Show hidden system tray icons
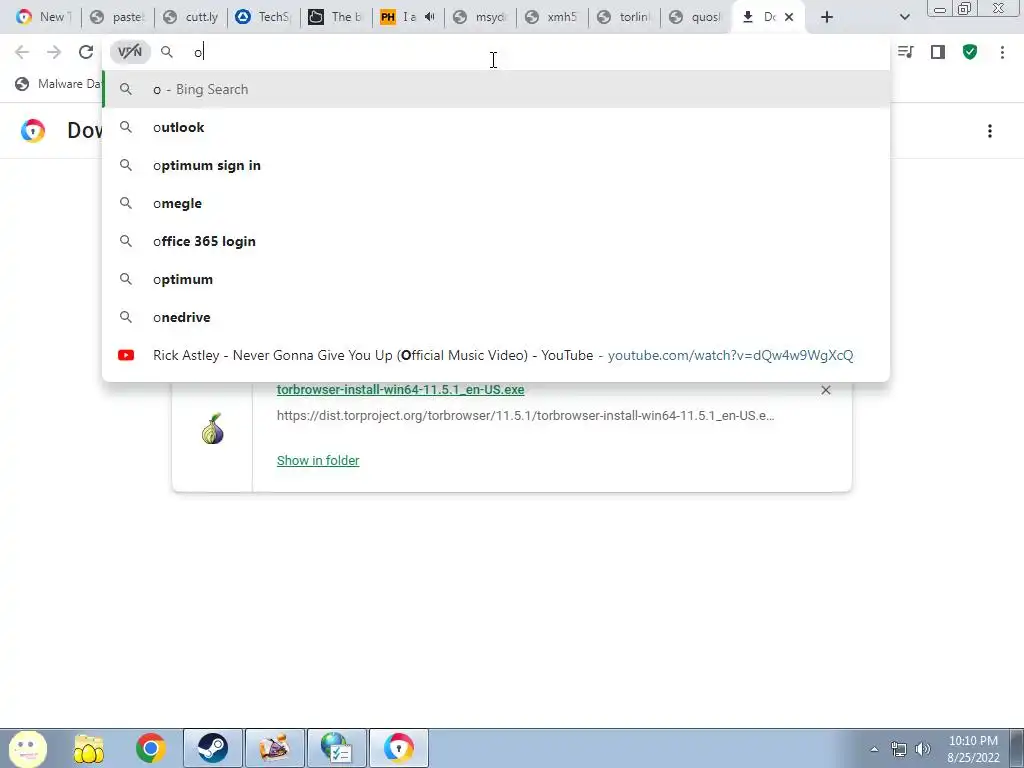Screen dimensions: 1024x768 pos(874,749)
